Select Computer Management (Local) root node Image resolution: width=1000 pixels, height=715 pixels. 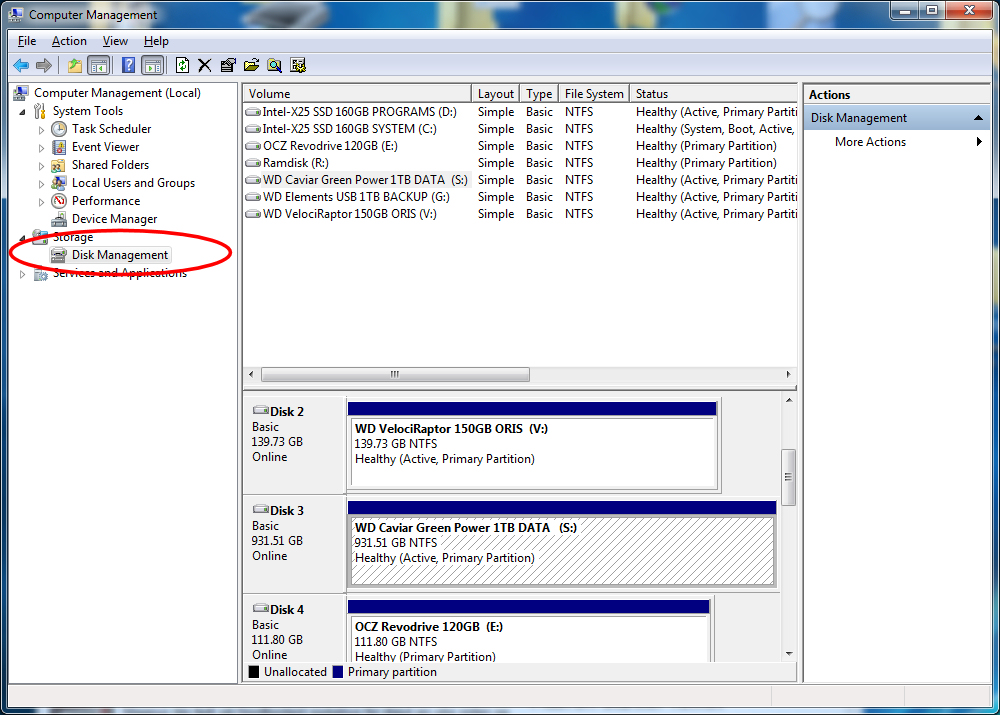pos(117,93)
